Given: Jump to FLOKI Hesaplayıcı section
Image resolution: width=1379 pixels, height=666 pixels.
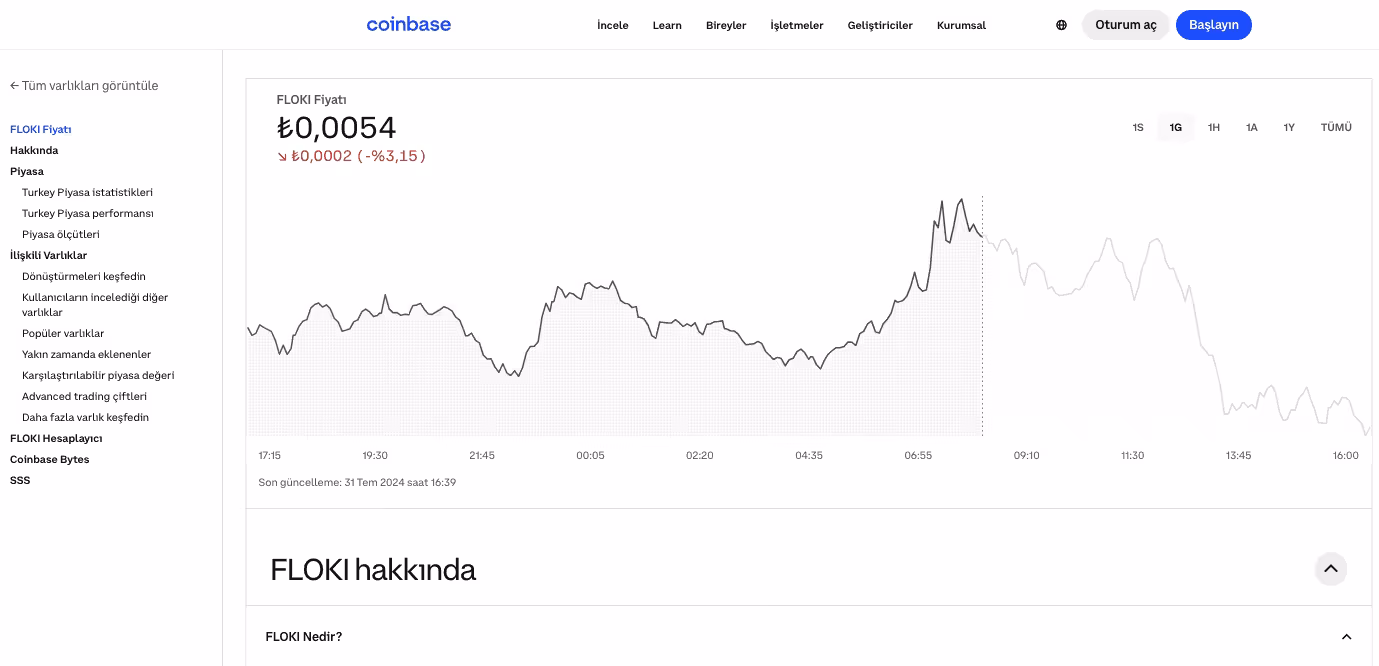Looking at the screenshot, I should [56, 438].
